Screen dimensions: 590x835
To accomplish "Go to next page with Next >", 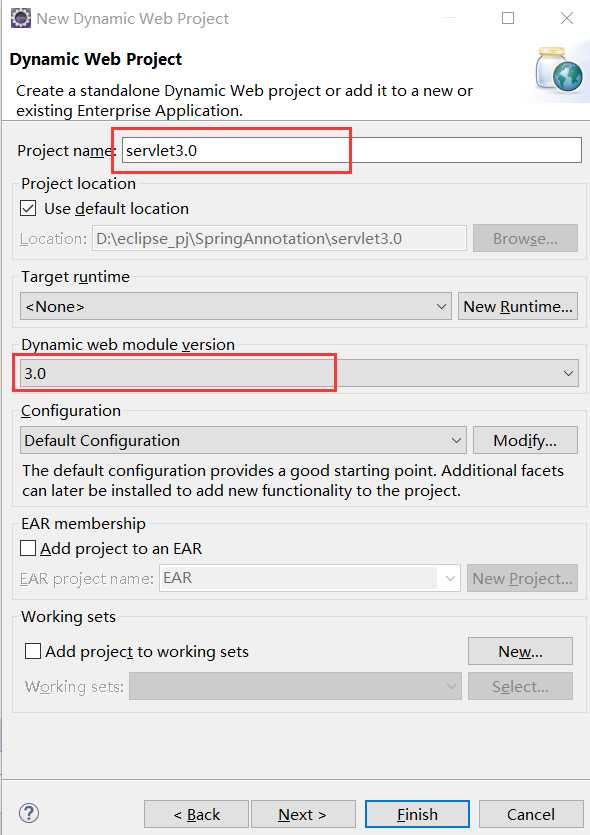I will pyautogui.click(x=303, y=814).
